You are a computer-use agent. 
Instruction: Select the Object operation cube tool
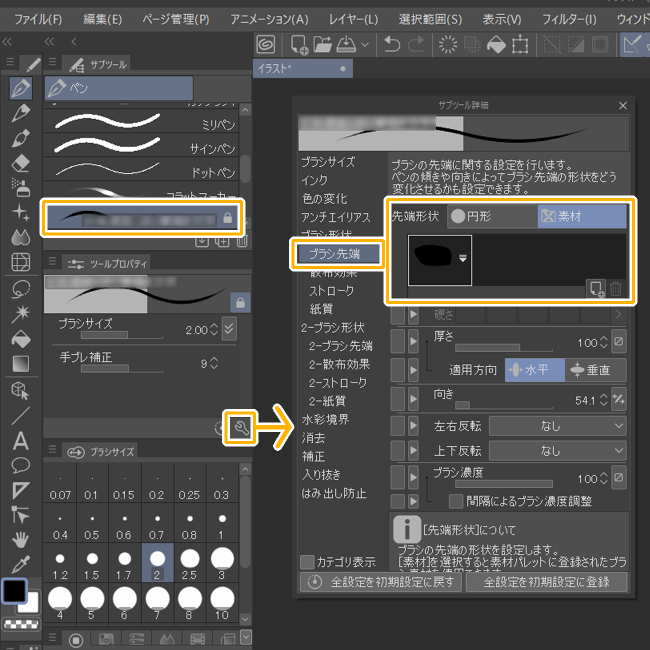(x=21, y=391)
